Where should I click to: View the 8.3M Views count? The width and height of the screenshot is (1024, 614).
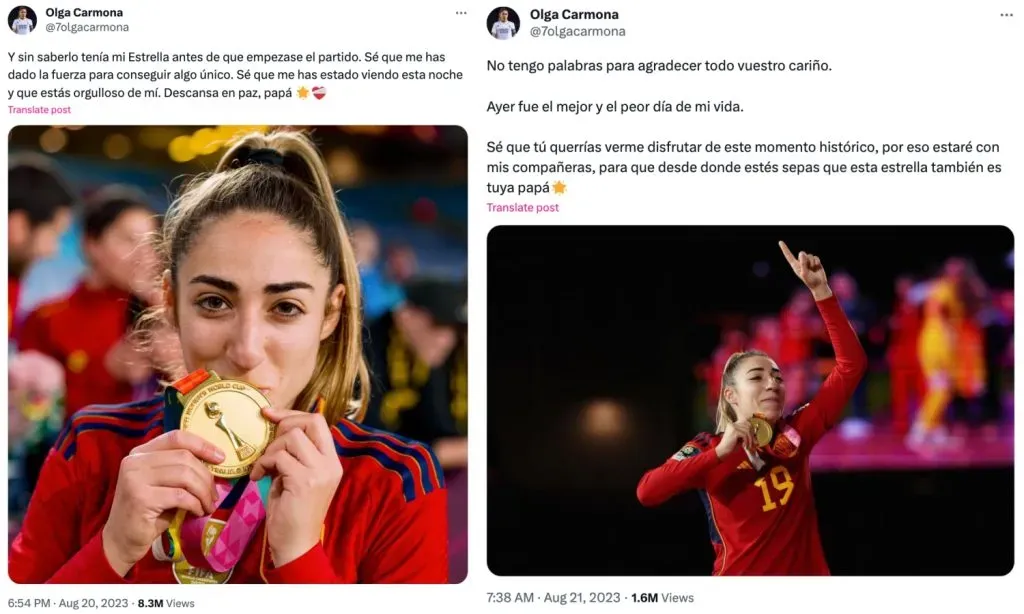click(x=166, y=604)
